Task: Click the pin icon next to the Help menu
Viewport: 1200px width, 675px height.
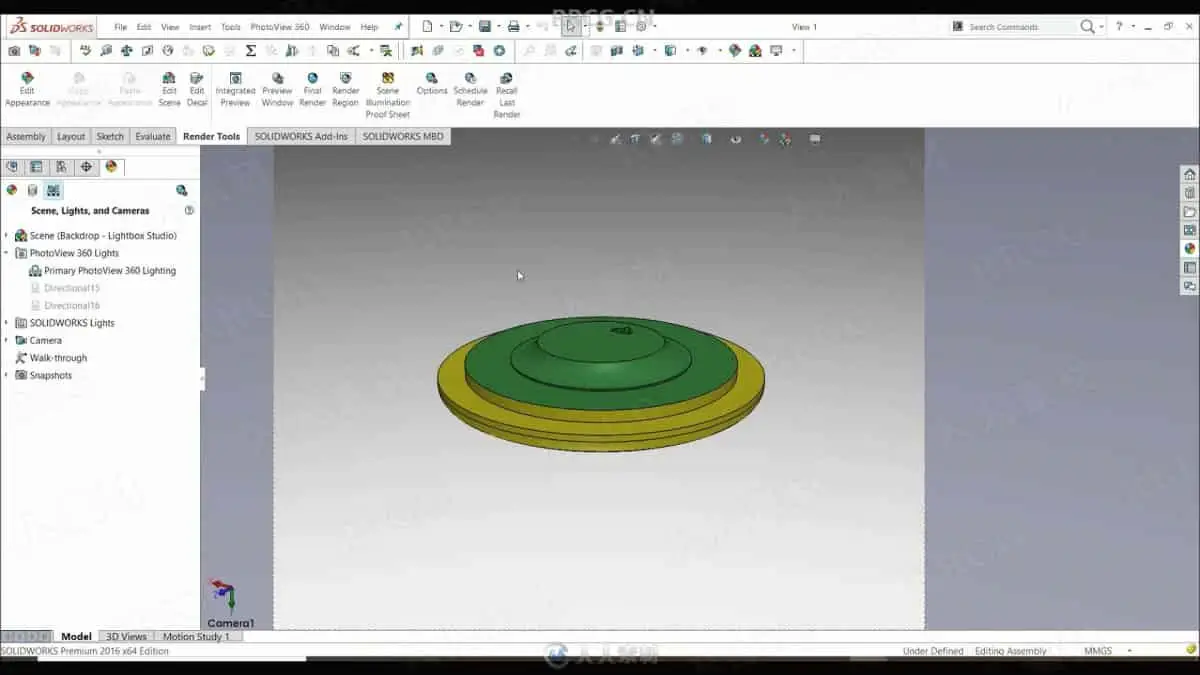Action: pyautogui.click(x=398, y=27)
